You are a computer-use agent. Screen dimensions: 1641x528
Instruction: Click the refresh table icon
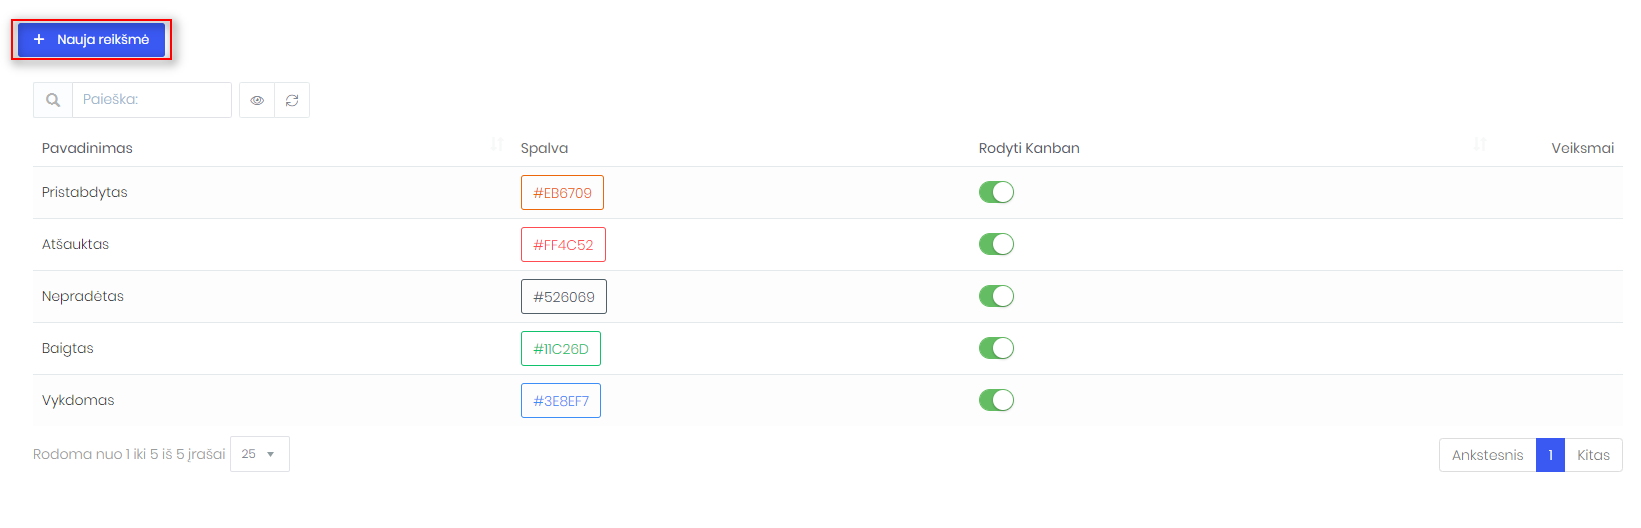[292, 100]
